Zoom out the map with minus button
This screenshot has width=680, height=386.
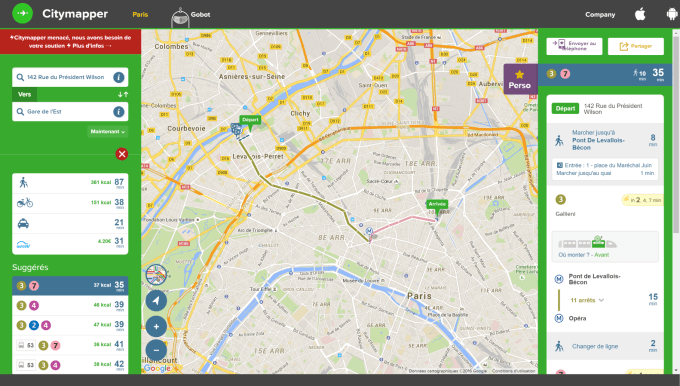point(156,350)
